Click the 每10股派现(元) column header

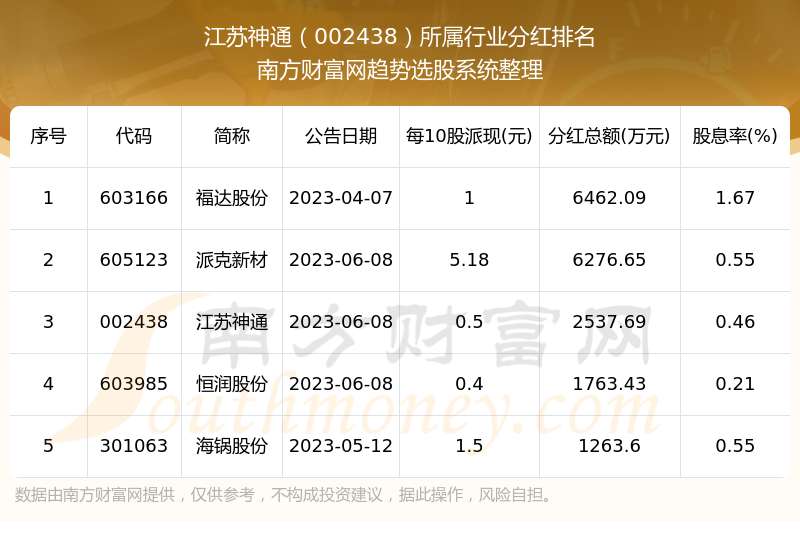click(469, 136)
